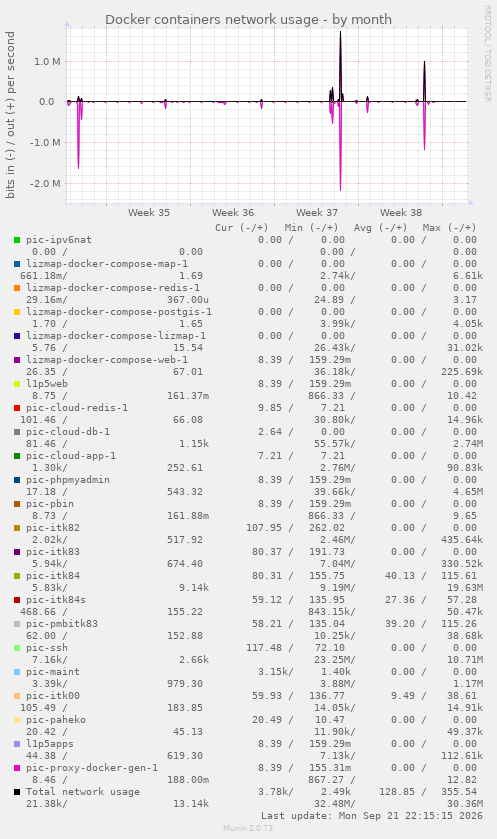Click the dark blue lizmap-docker-compose-lizmap-1 legend square

(17, 336)
